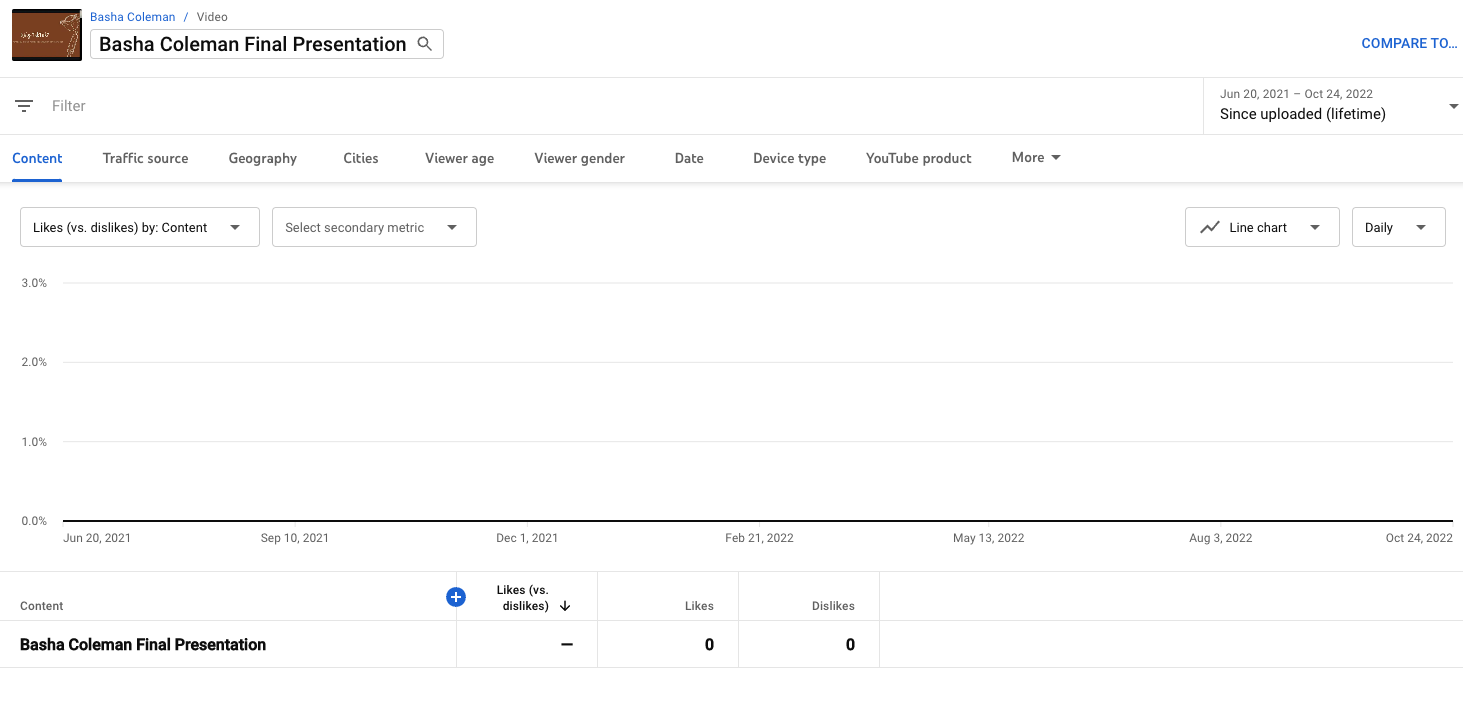Click the search magnifier in the title field
Screen dimensions: 1463x702
(x=425, y=44)
